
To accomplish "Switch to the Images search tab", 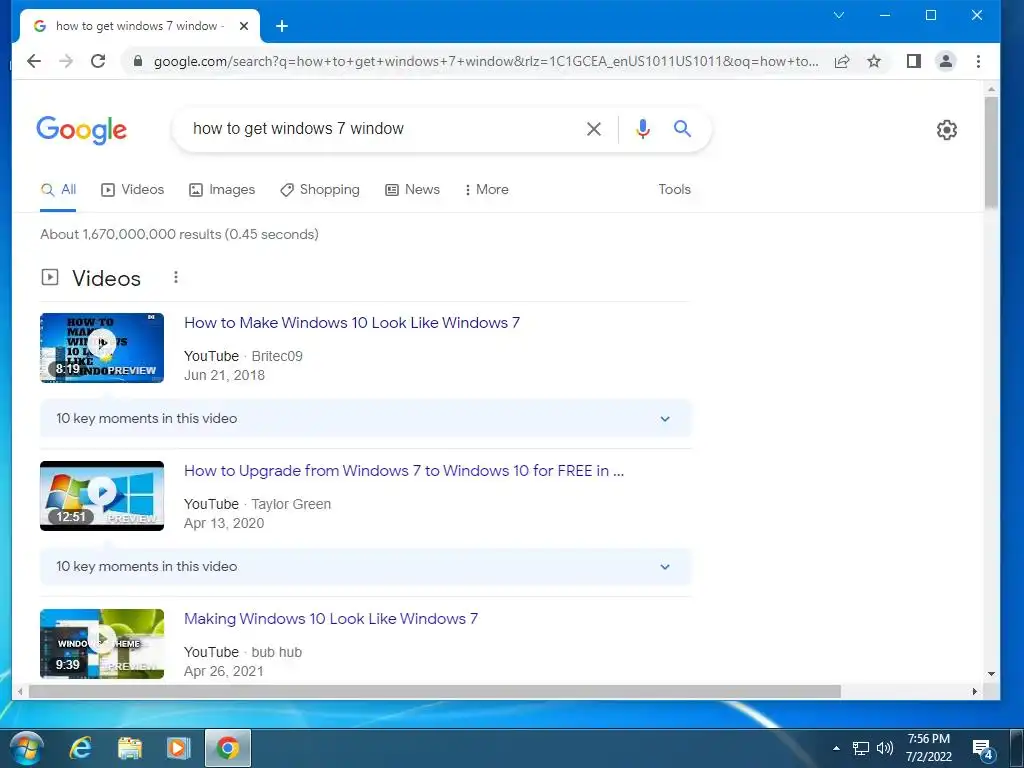I will tap(222, 189).
